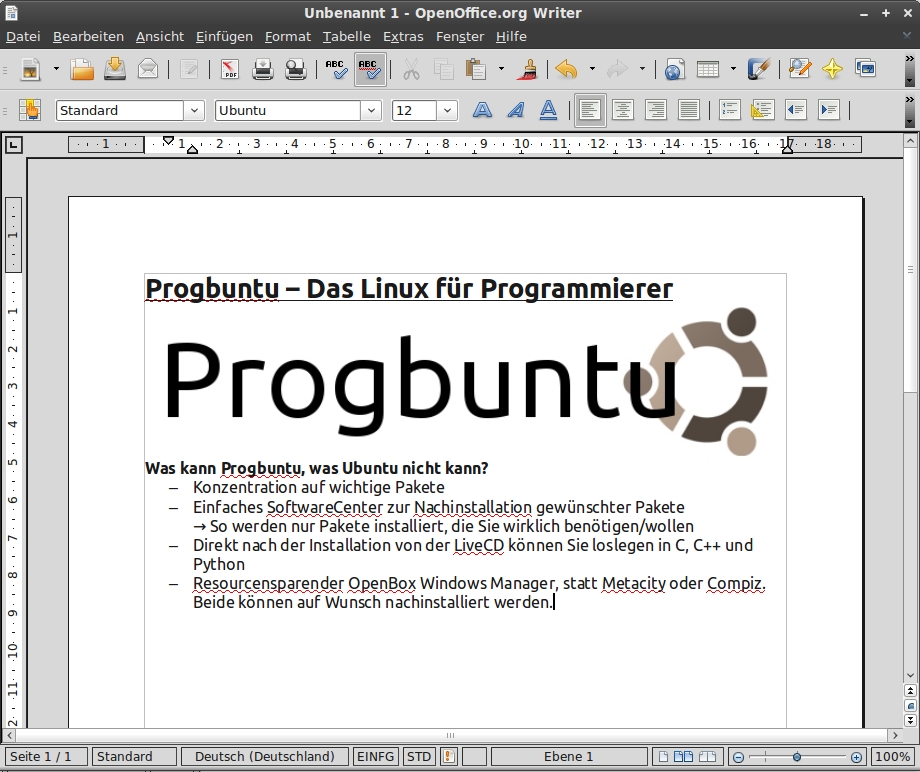Open the font name dropdown showing Ubuntu
Image resolution: width=920 pixels, height=772 pixels.
click(x=371, y=110)
